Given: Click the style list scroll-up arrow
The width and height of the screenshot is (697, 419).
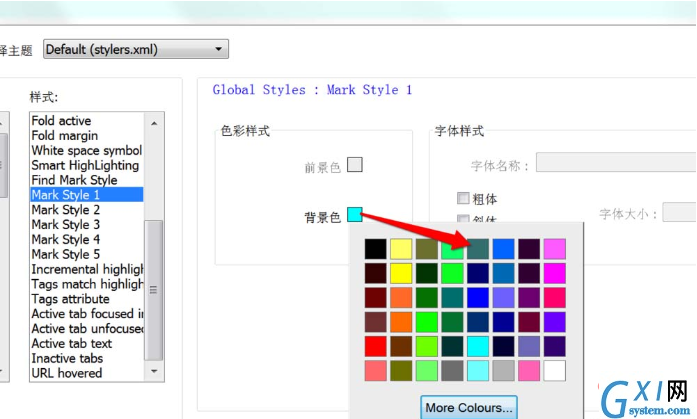Looking at the screenshot, I should point(154,124).
